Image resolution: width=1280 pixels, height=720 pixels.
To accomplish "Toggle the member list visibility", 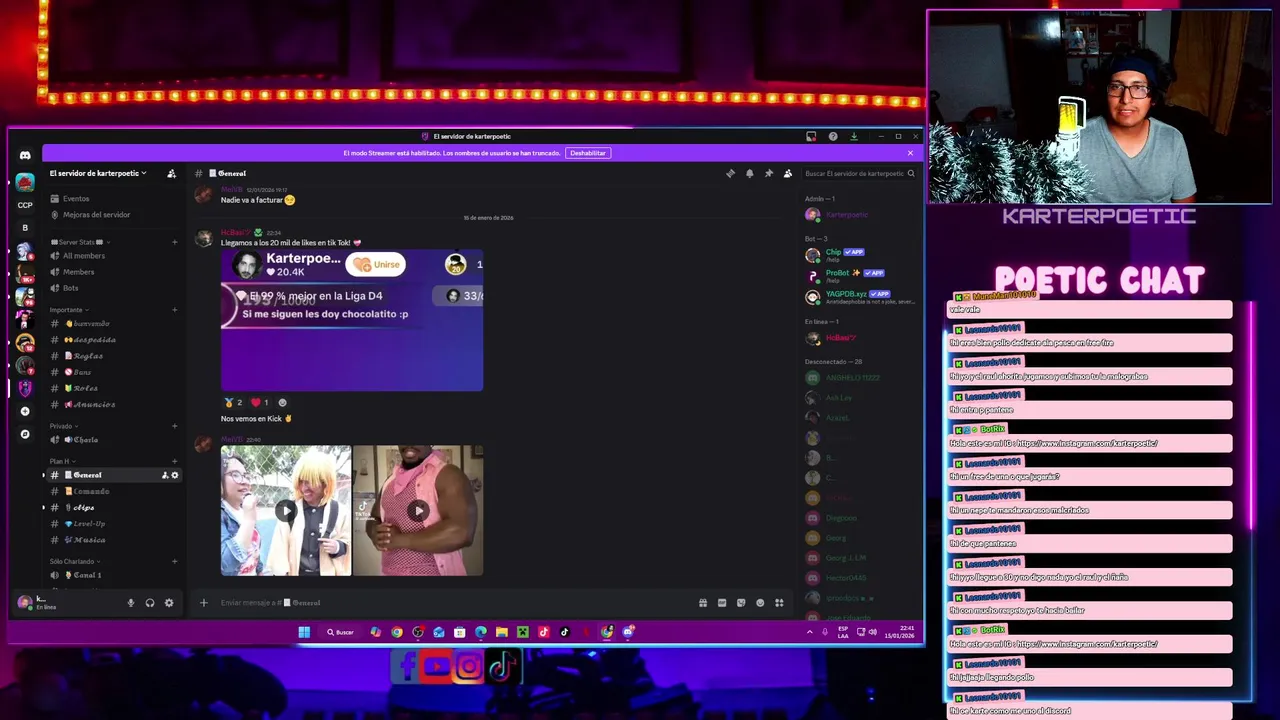I will (788, 173).
